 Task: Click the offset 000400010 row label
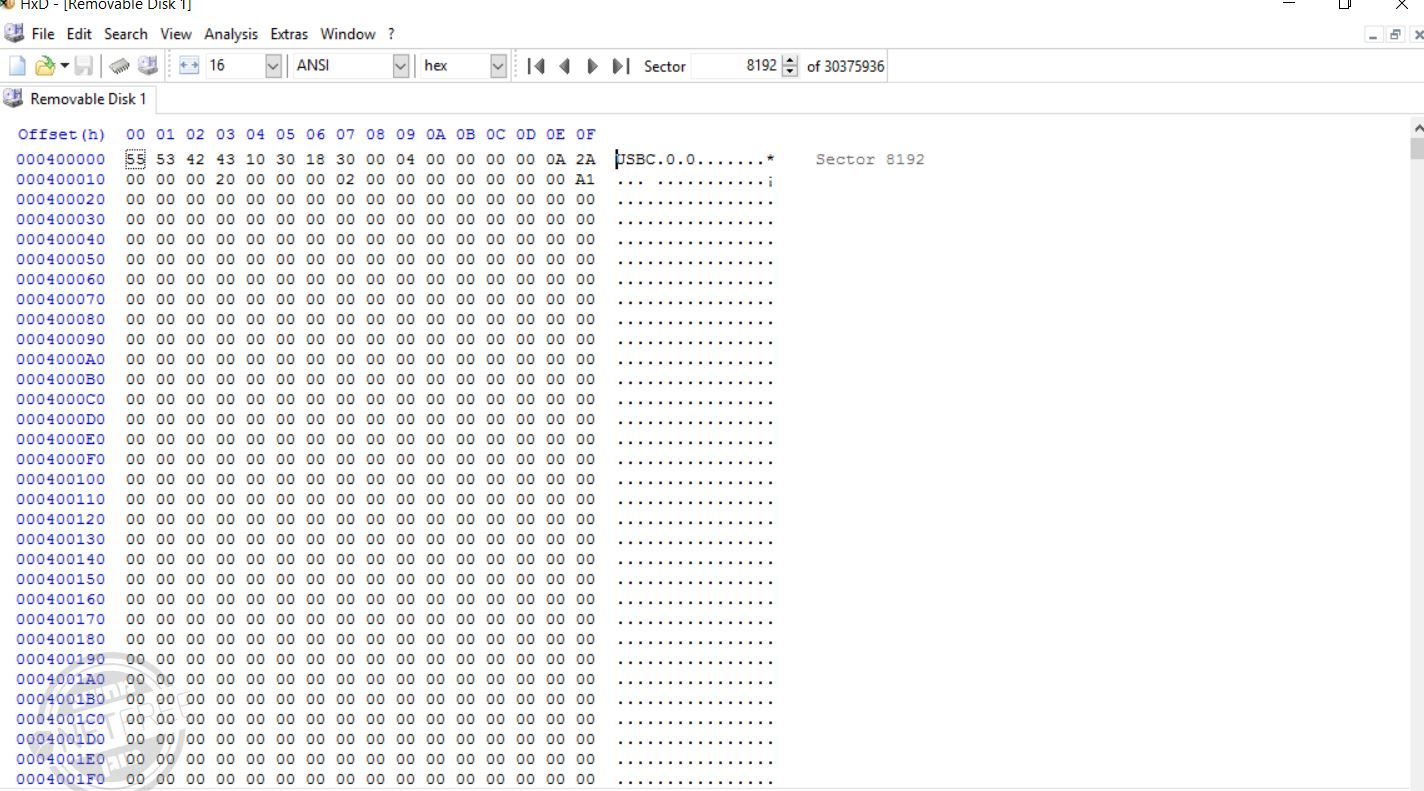click(61, 180)
